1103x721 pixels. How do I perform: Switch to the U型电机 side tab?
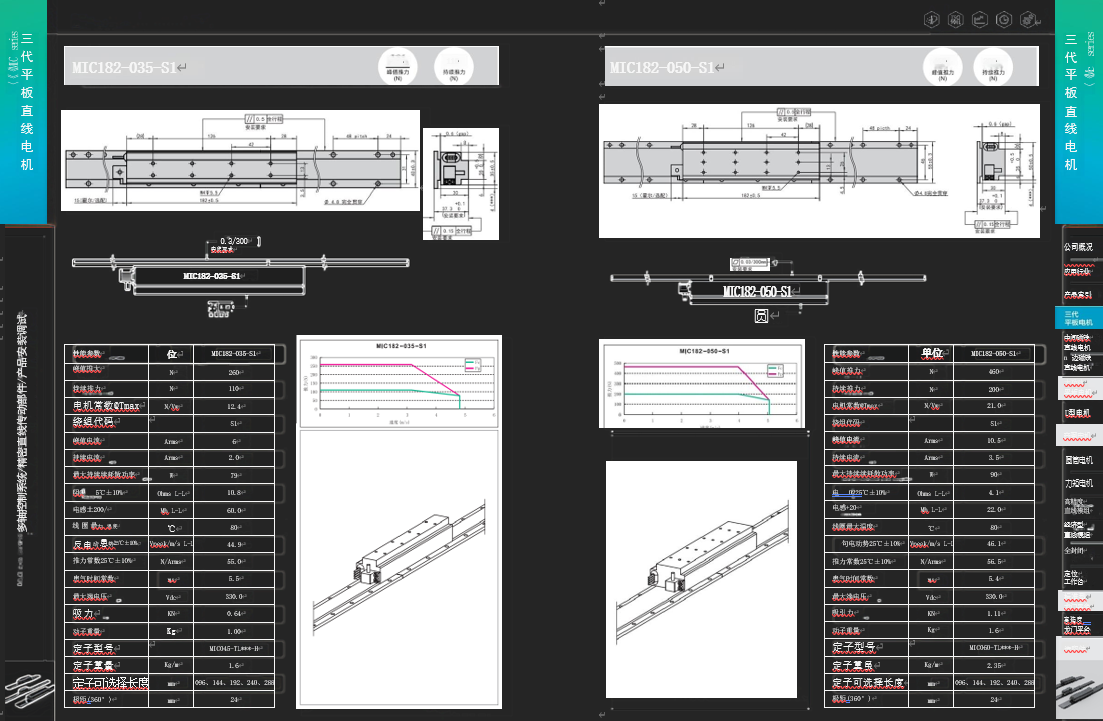pyautogui.click(x=1078, y=413)
